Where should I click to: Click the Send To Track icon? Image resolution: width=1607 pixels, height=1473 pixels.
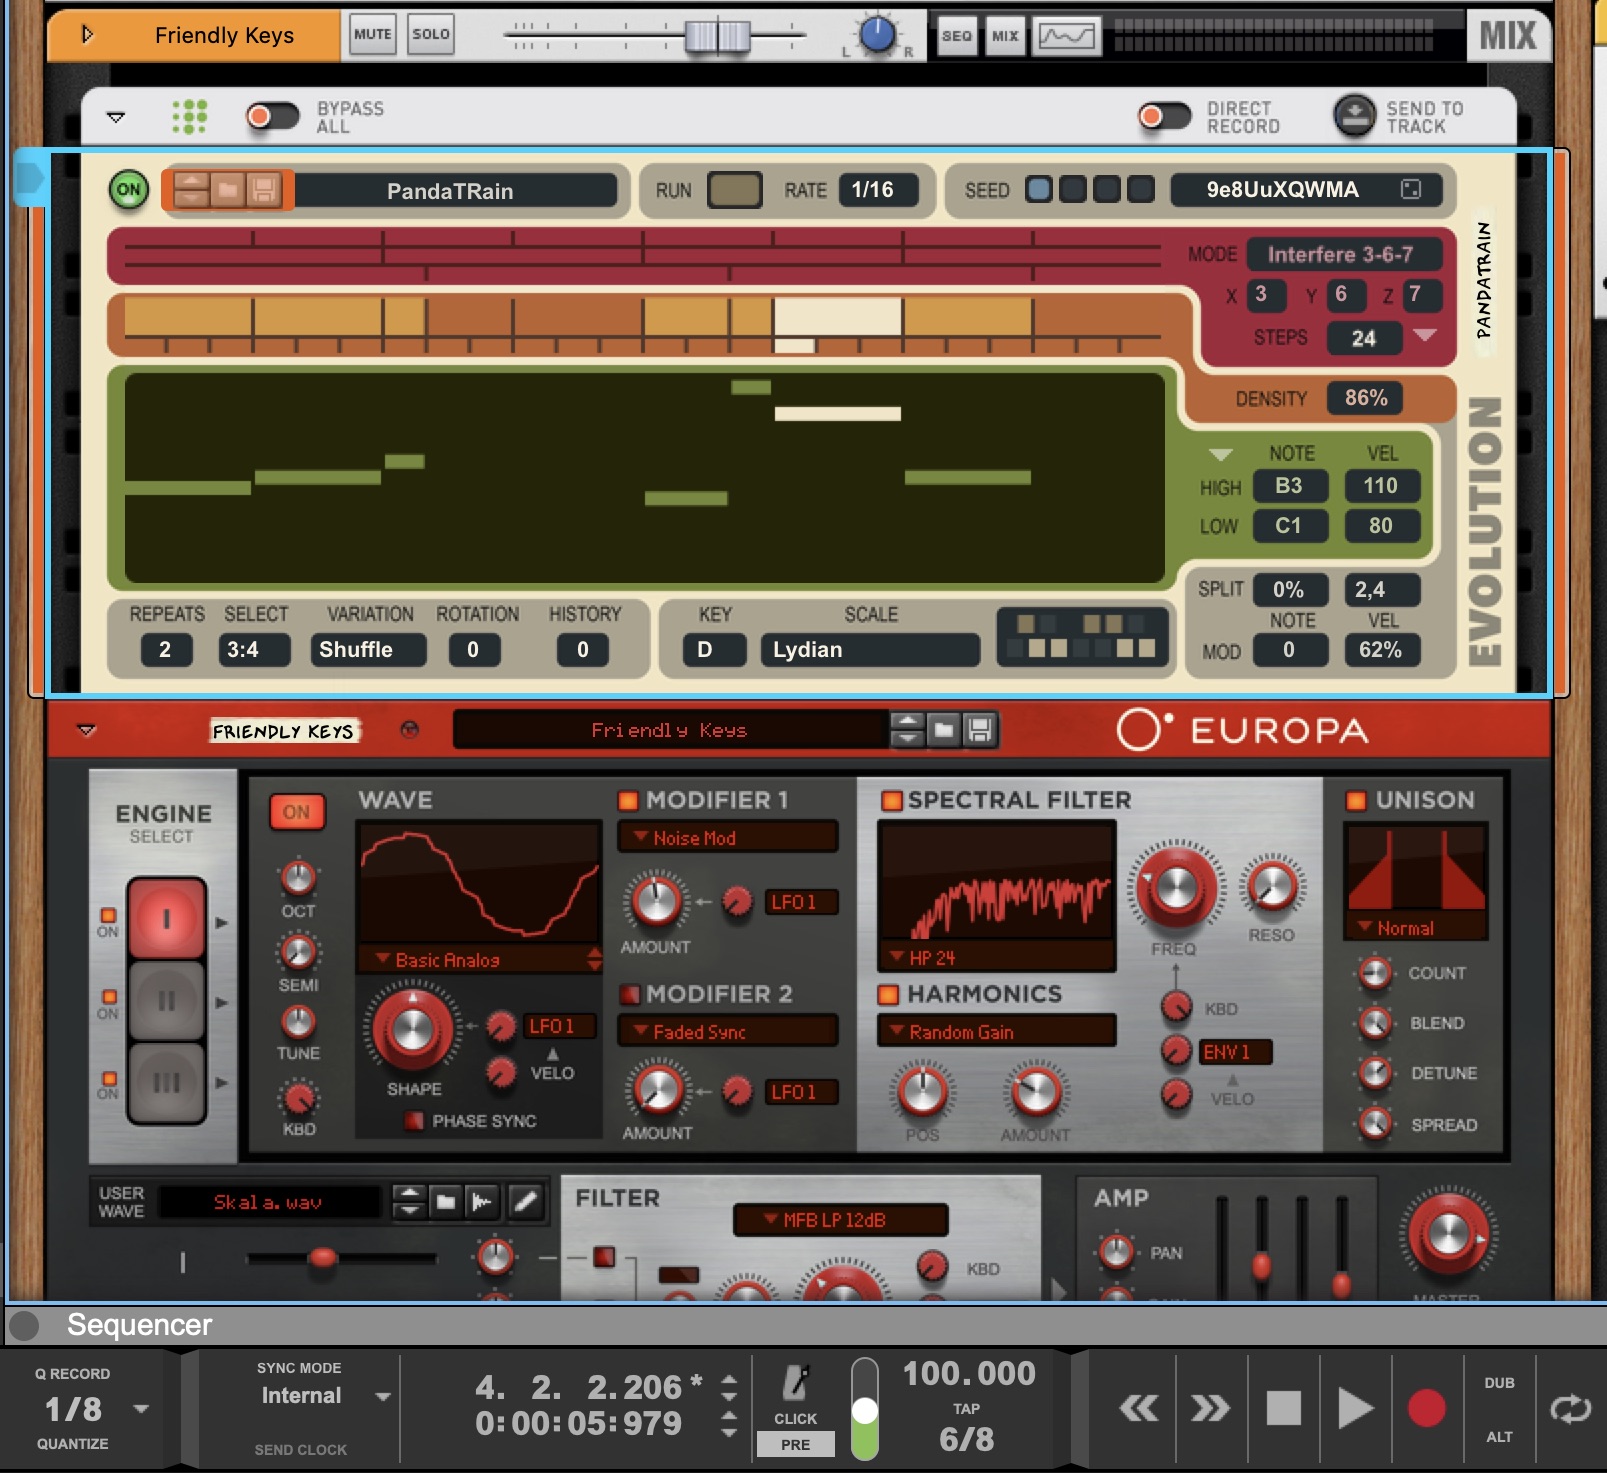1355,116
